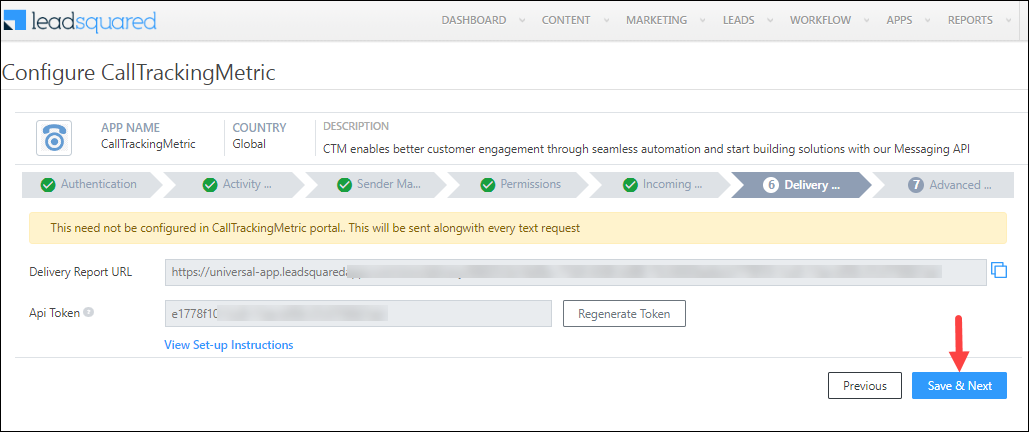Click the 'Global' country value
1029x432 pixels.
[x=249, y=144]
